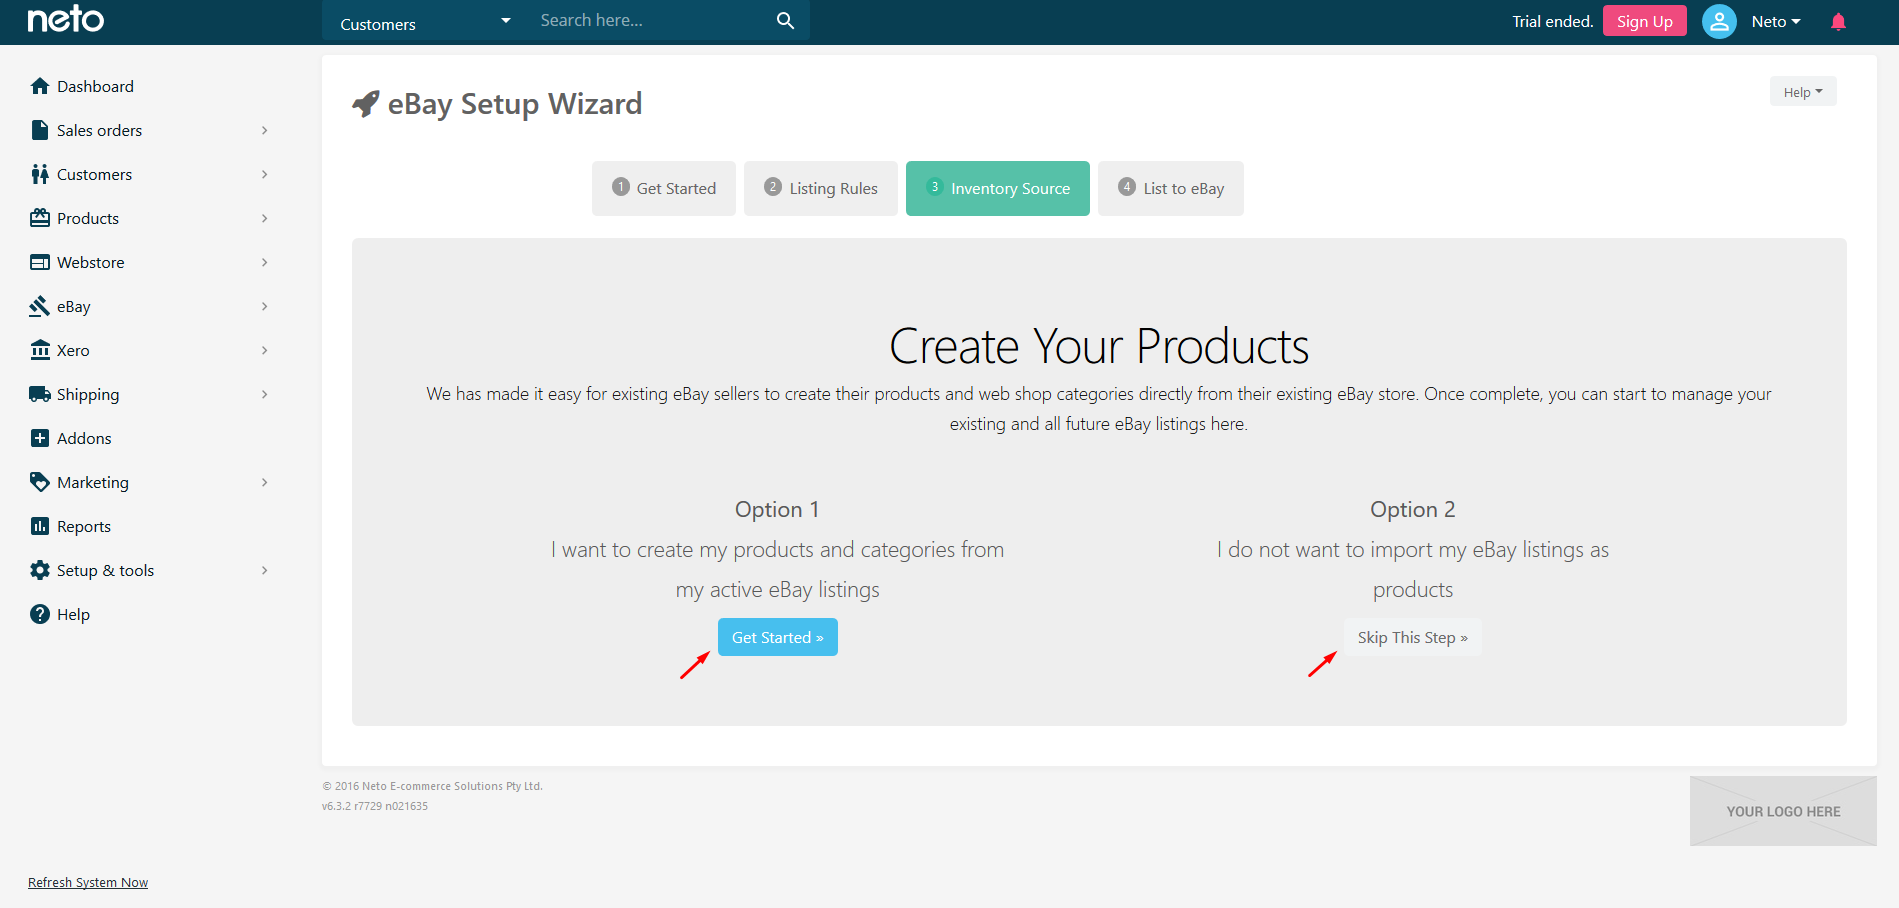Click the Skip This Step button

[1413, 637]
